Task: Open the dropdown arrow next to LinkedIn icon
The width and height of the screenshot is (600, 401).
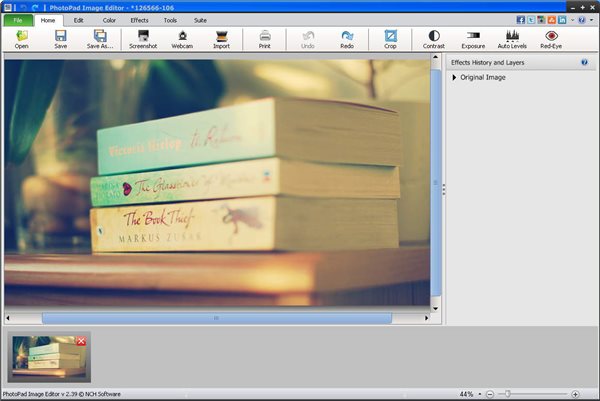Action: click(x=572, y=20)
